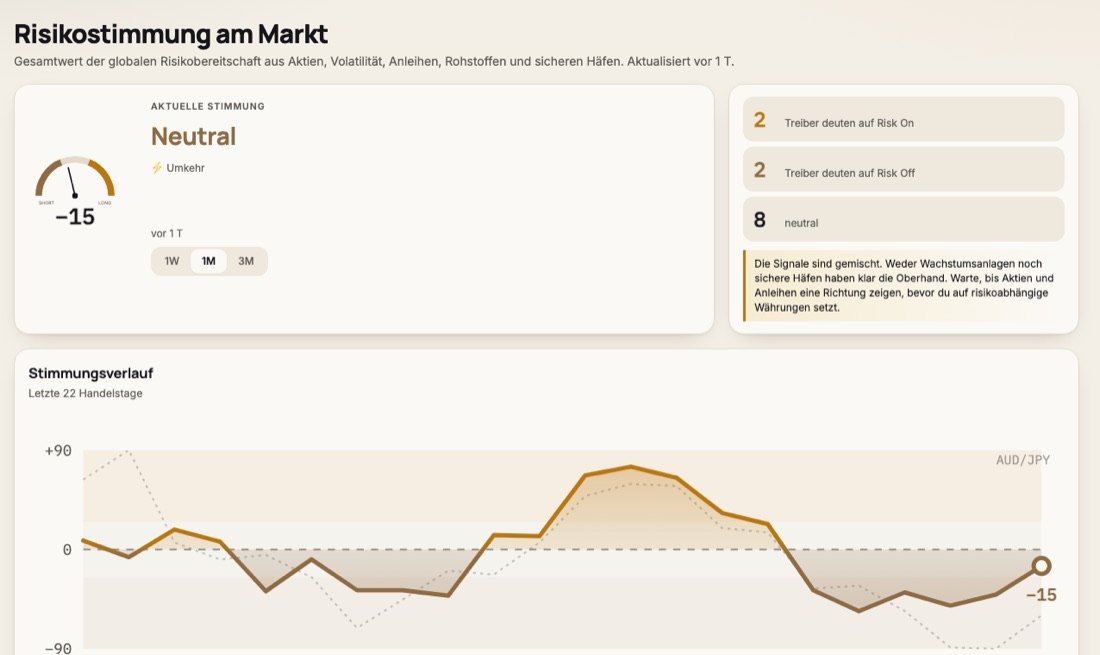Click the 'Letzte 22 Handelstage' subtitle

[x=86, y=393]
